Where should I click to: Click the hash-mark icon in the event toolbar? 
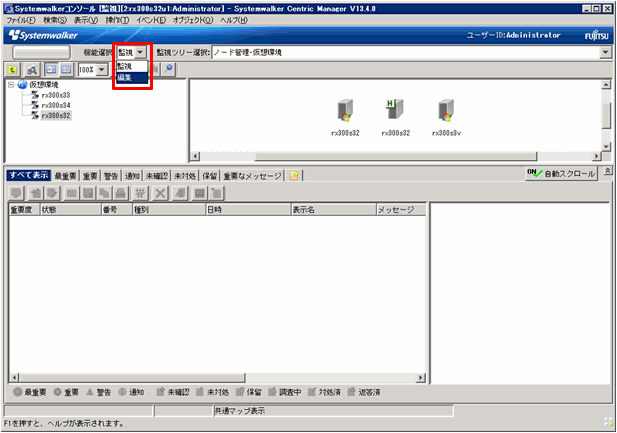click(x=140, y=193)
